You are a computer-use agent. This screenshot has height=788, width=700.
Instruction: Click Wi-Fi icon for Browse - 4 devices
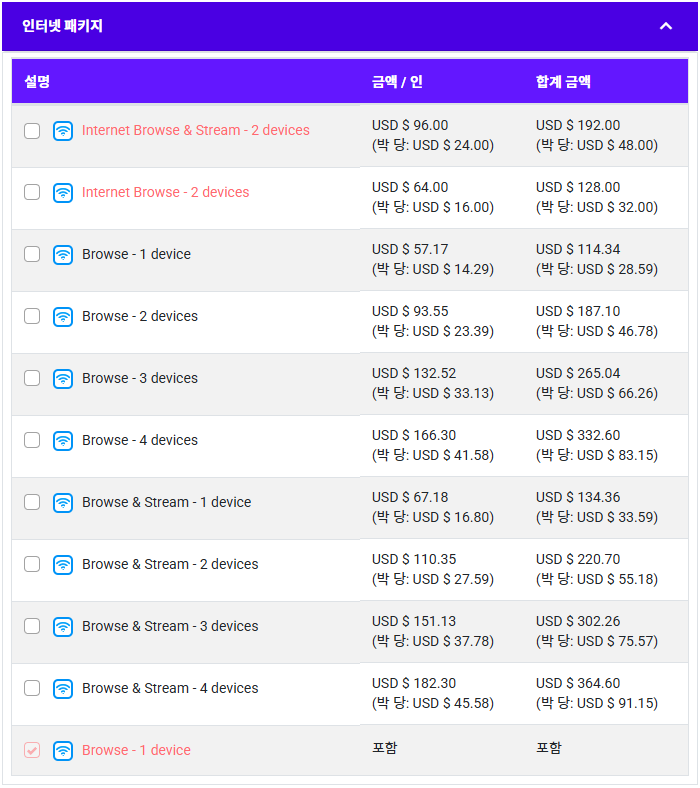(63, 441)
